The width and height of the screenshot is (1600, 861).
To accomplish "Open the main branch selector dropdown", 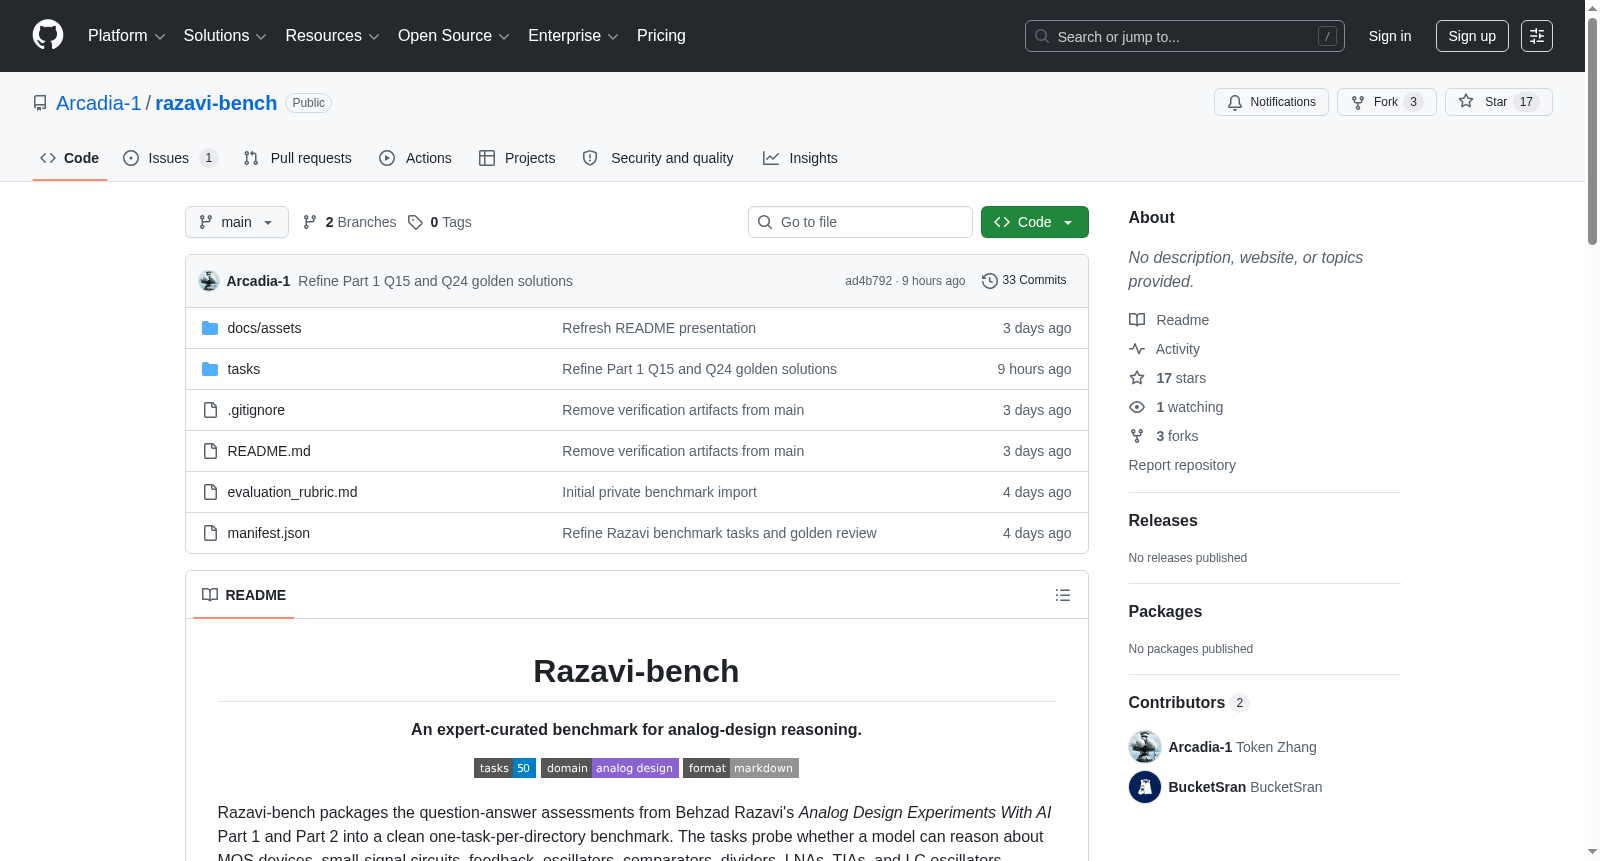I will [237, 222].
